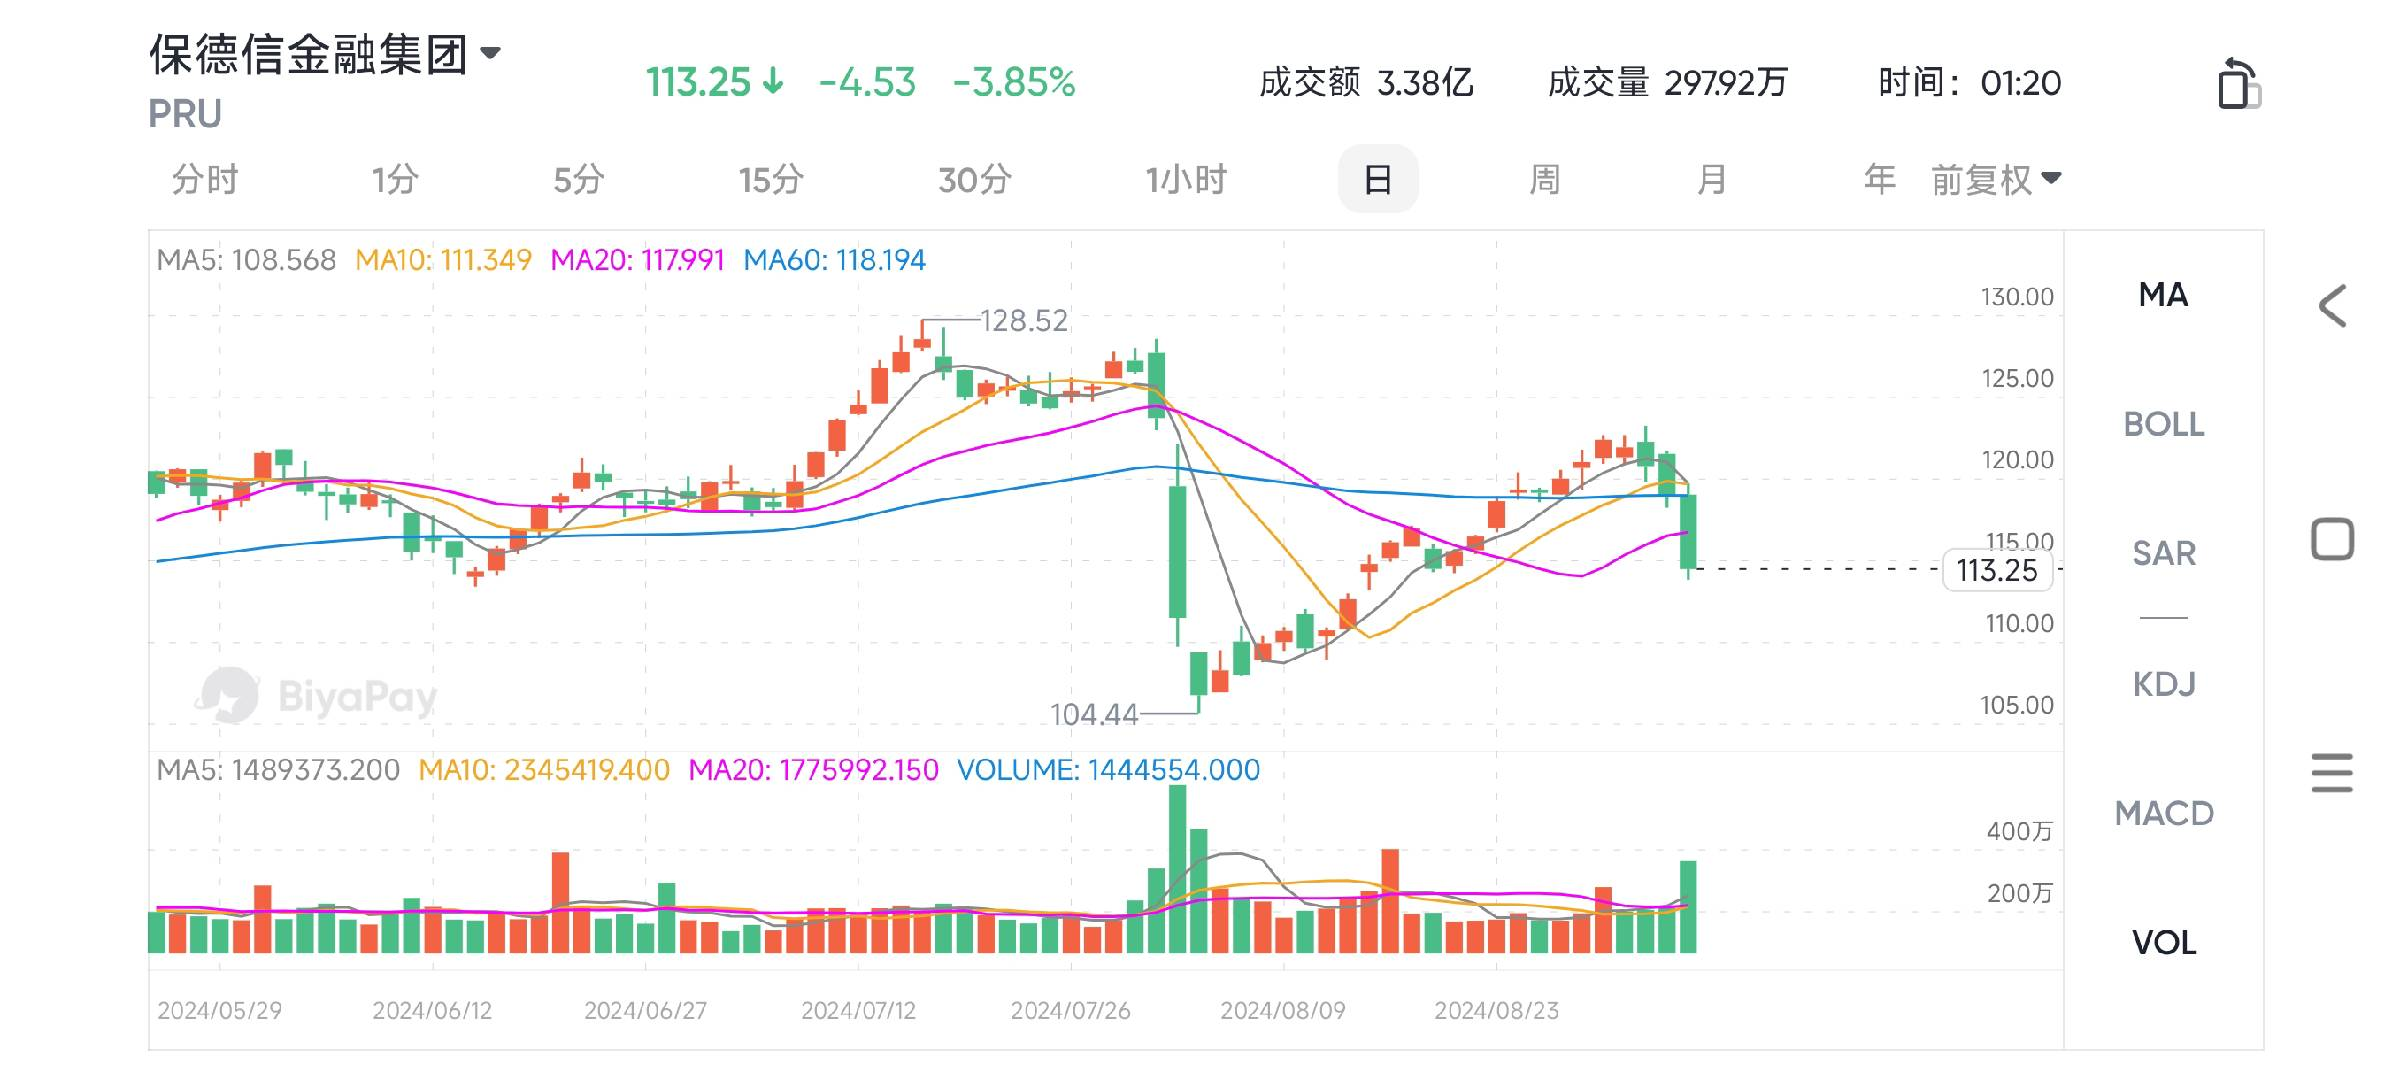The height and width of the screenshot is (1080, 2400).
Task: Click the 130.00 price axis label
Action: click(2017, 297)
